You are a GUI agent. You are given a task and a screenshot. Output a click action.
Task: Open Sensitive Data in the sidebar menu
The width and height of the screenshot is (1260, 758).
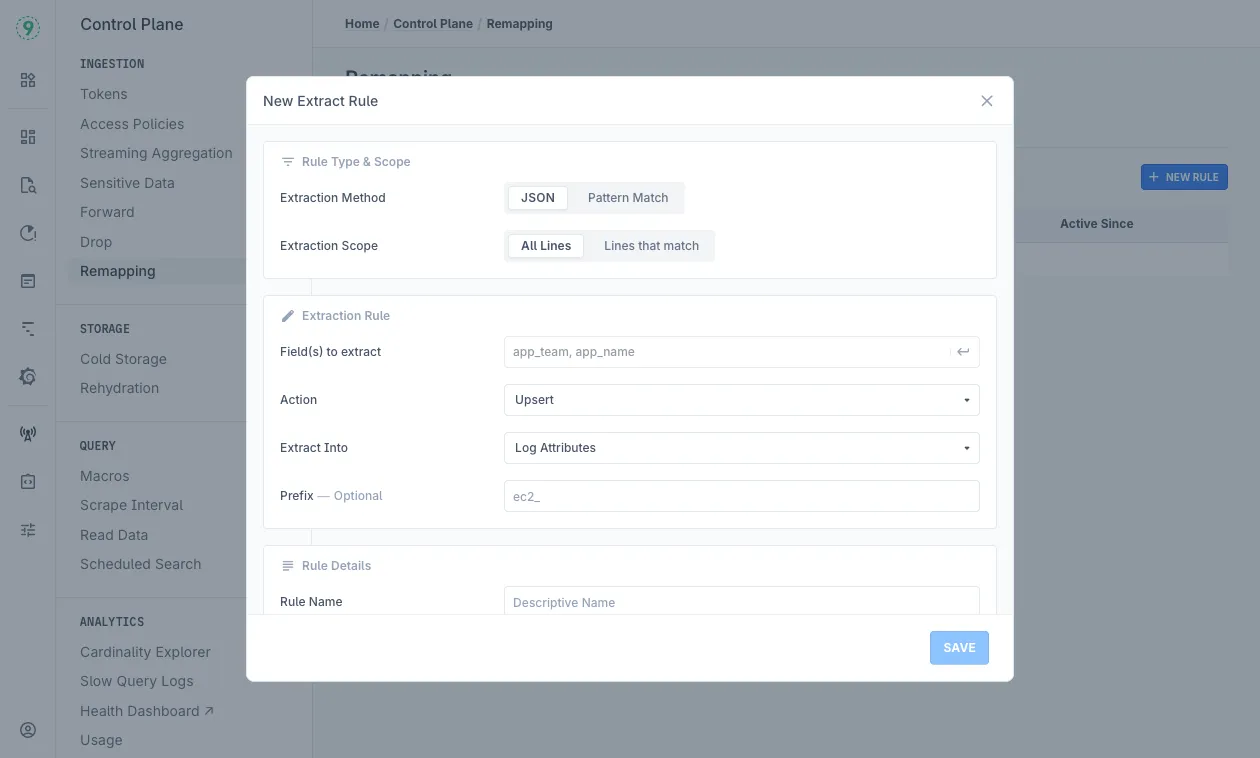pyautogui.click(x=127, y=183)
